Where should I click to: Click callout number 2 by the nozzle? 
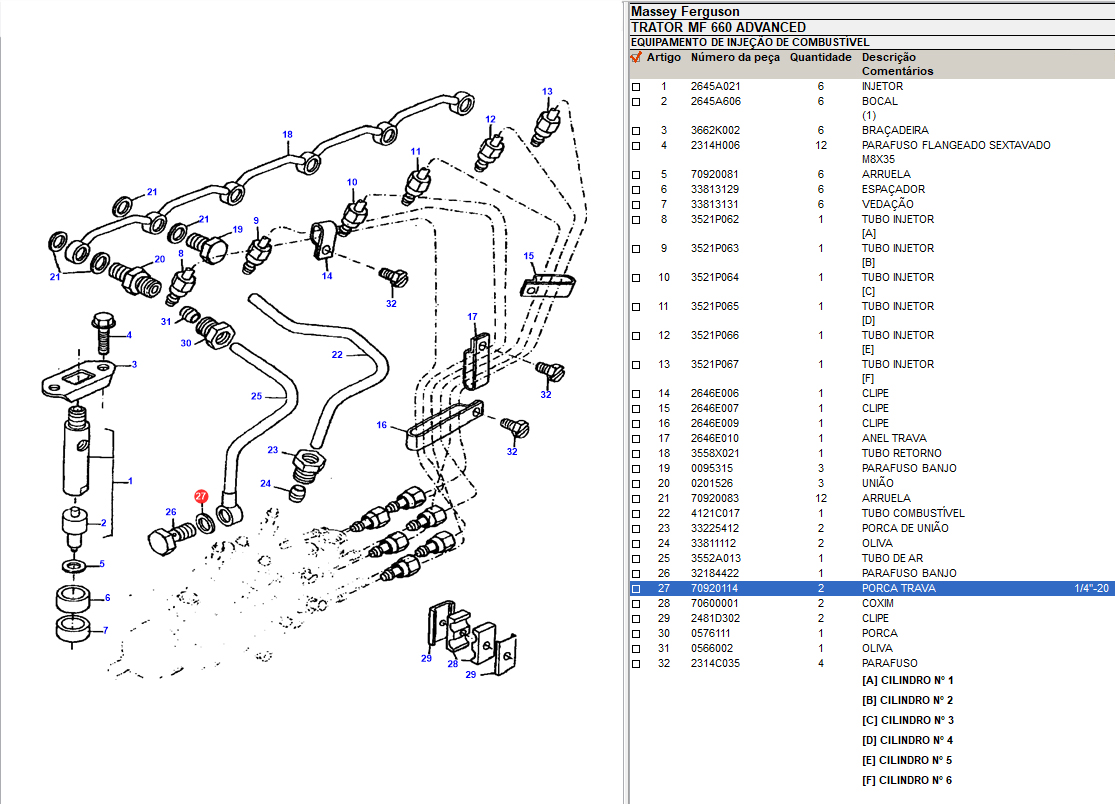point(103,522)
